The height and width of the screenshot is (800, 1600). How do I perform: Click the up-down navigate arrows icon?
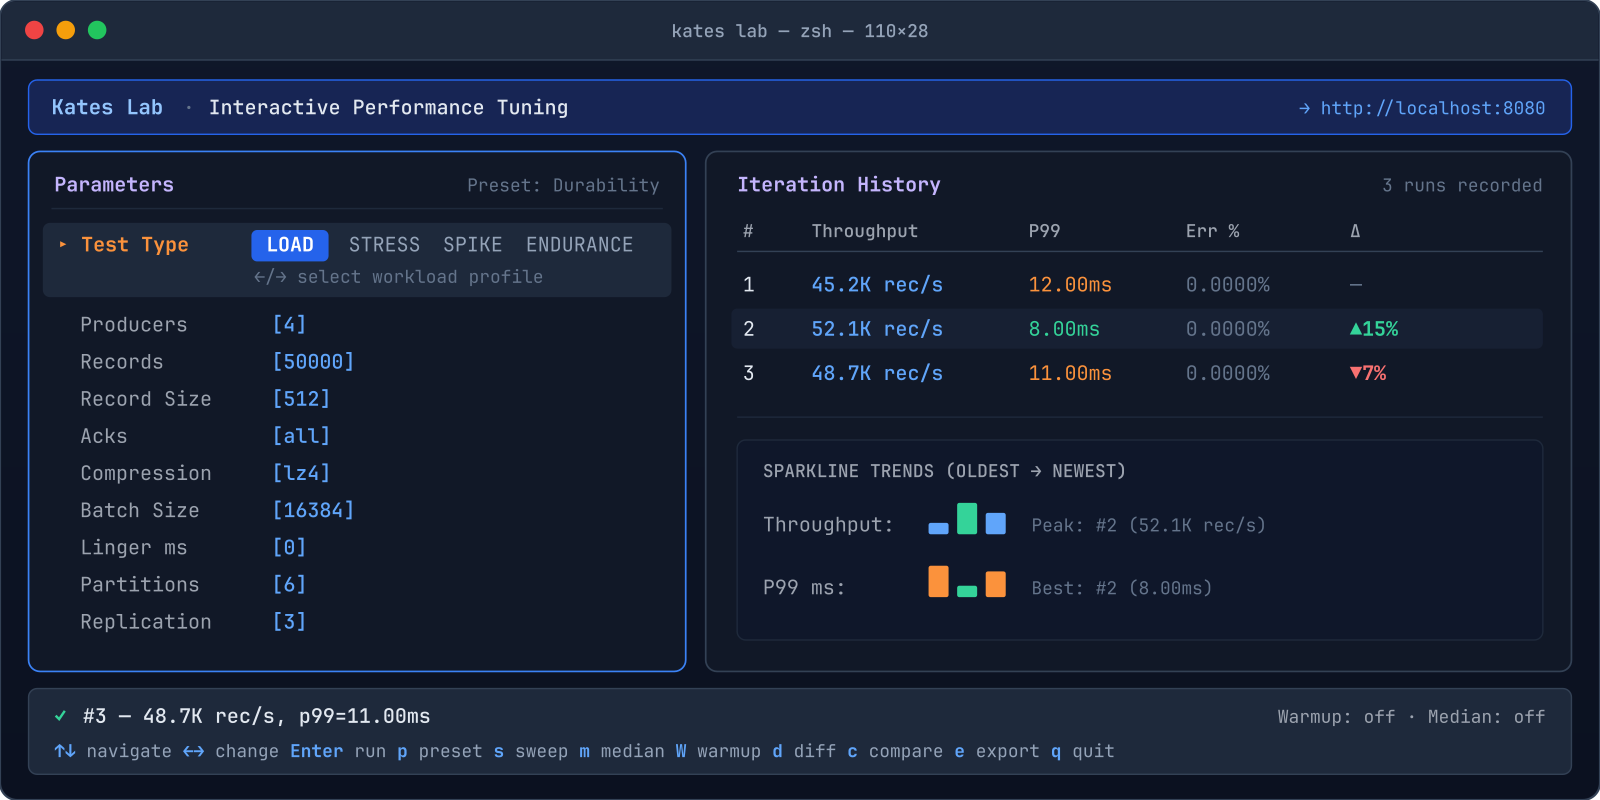point(65,751)
